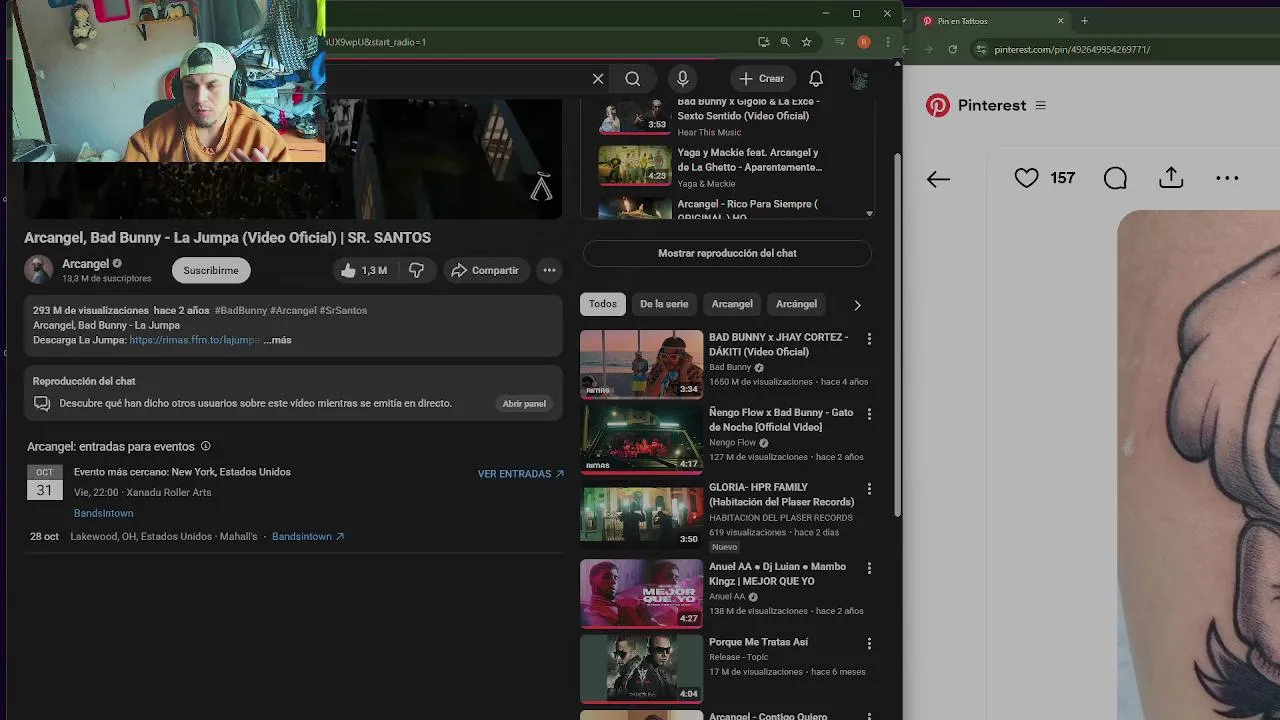Click the #BadBunny hashtag

pyautogui.click(x=241, y=311)
